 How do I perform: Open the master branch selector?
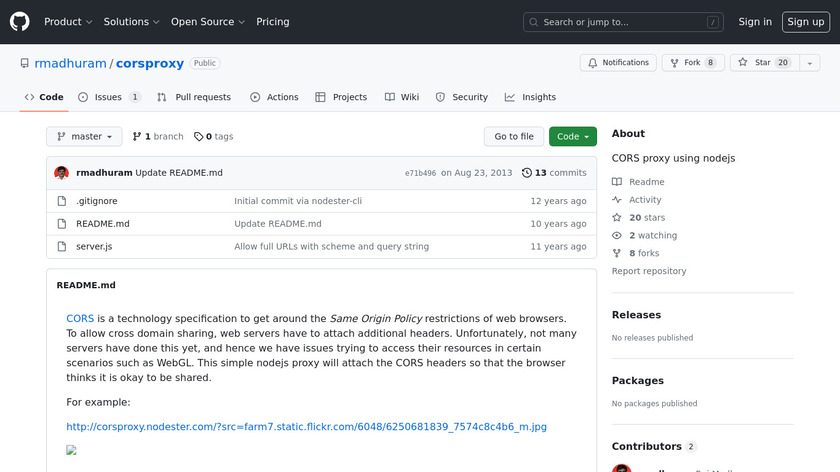(84, 137)
